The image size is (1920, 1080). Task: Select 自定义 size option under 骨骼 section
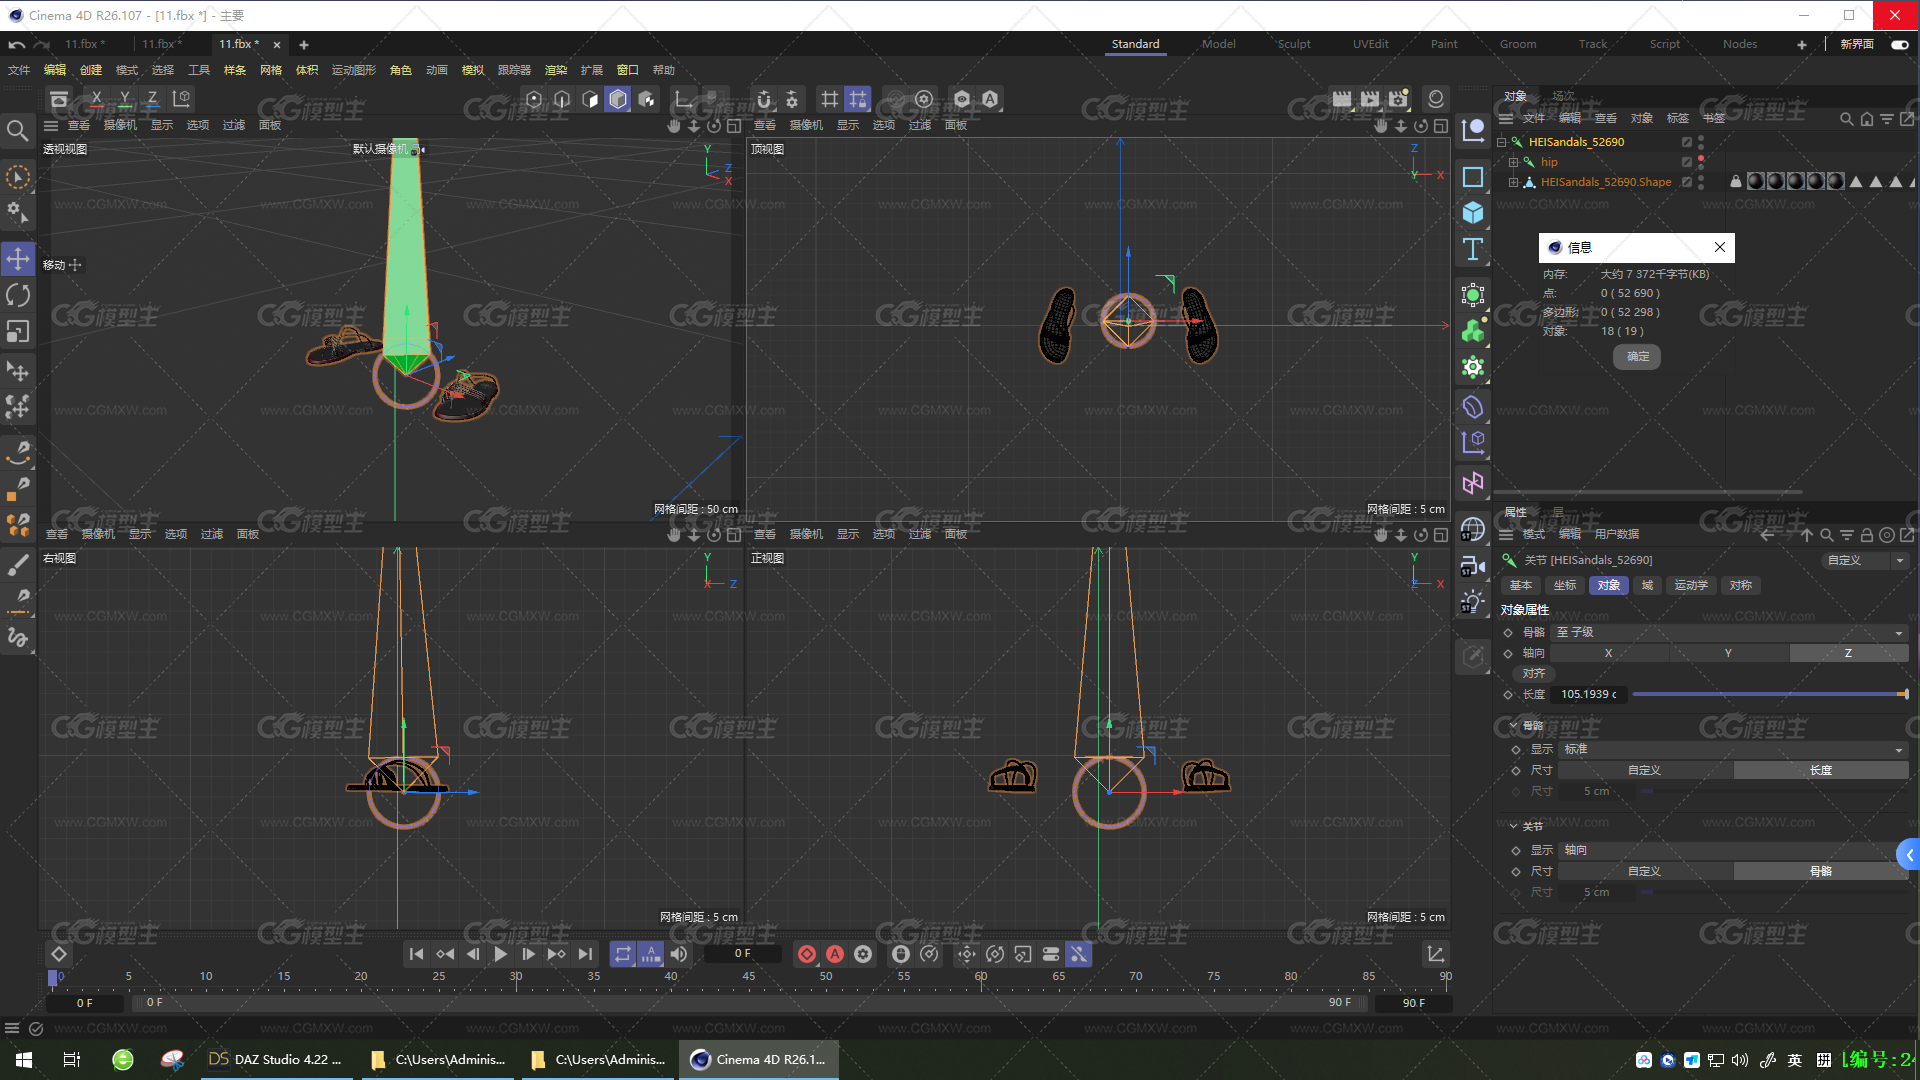pyautogui.click(x=1645, y=770)
